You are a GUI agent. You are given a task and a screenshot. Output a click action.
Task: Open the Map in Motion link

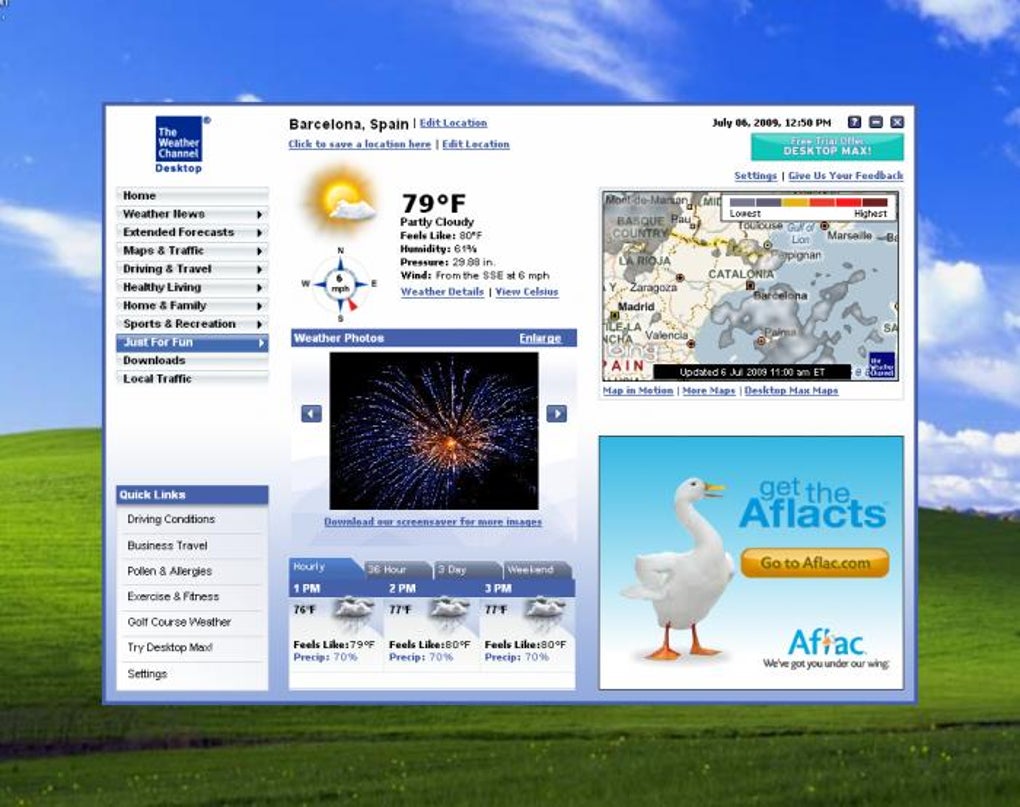pyautogui.click(x=638, y=391)
